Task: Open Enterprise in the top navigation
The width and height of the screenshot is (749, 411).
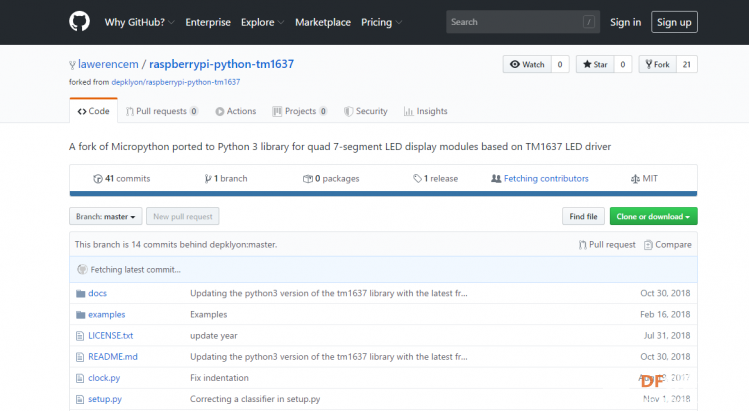Action: 208,22
